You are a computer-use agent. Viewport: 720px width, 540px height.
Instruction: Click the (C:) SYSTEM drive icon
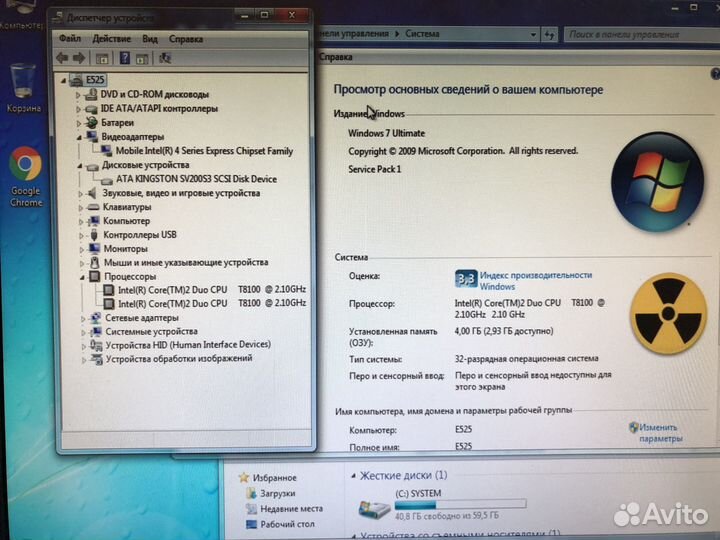(x=374, y=508)
